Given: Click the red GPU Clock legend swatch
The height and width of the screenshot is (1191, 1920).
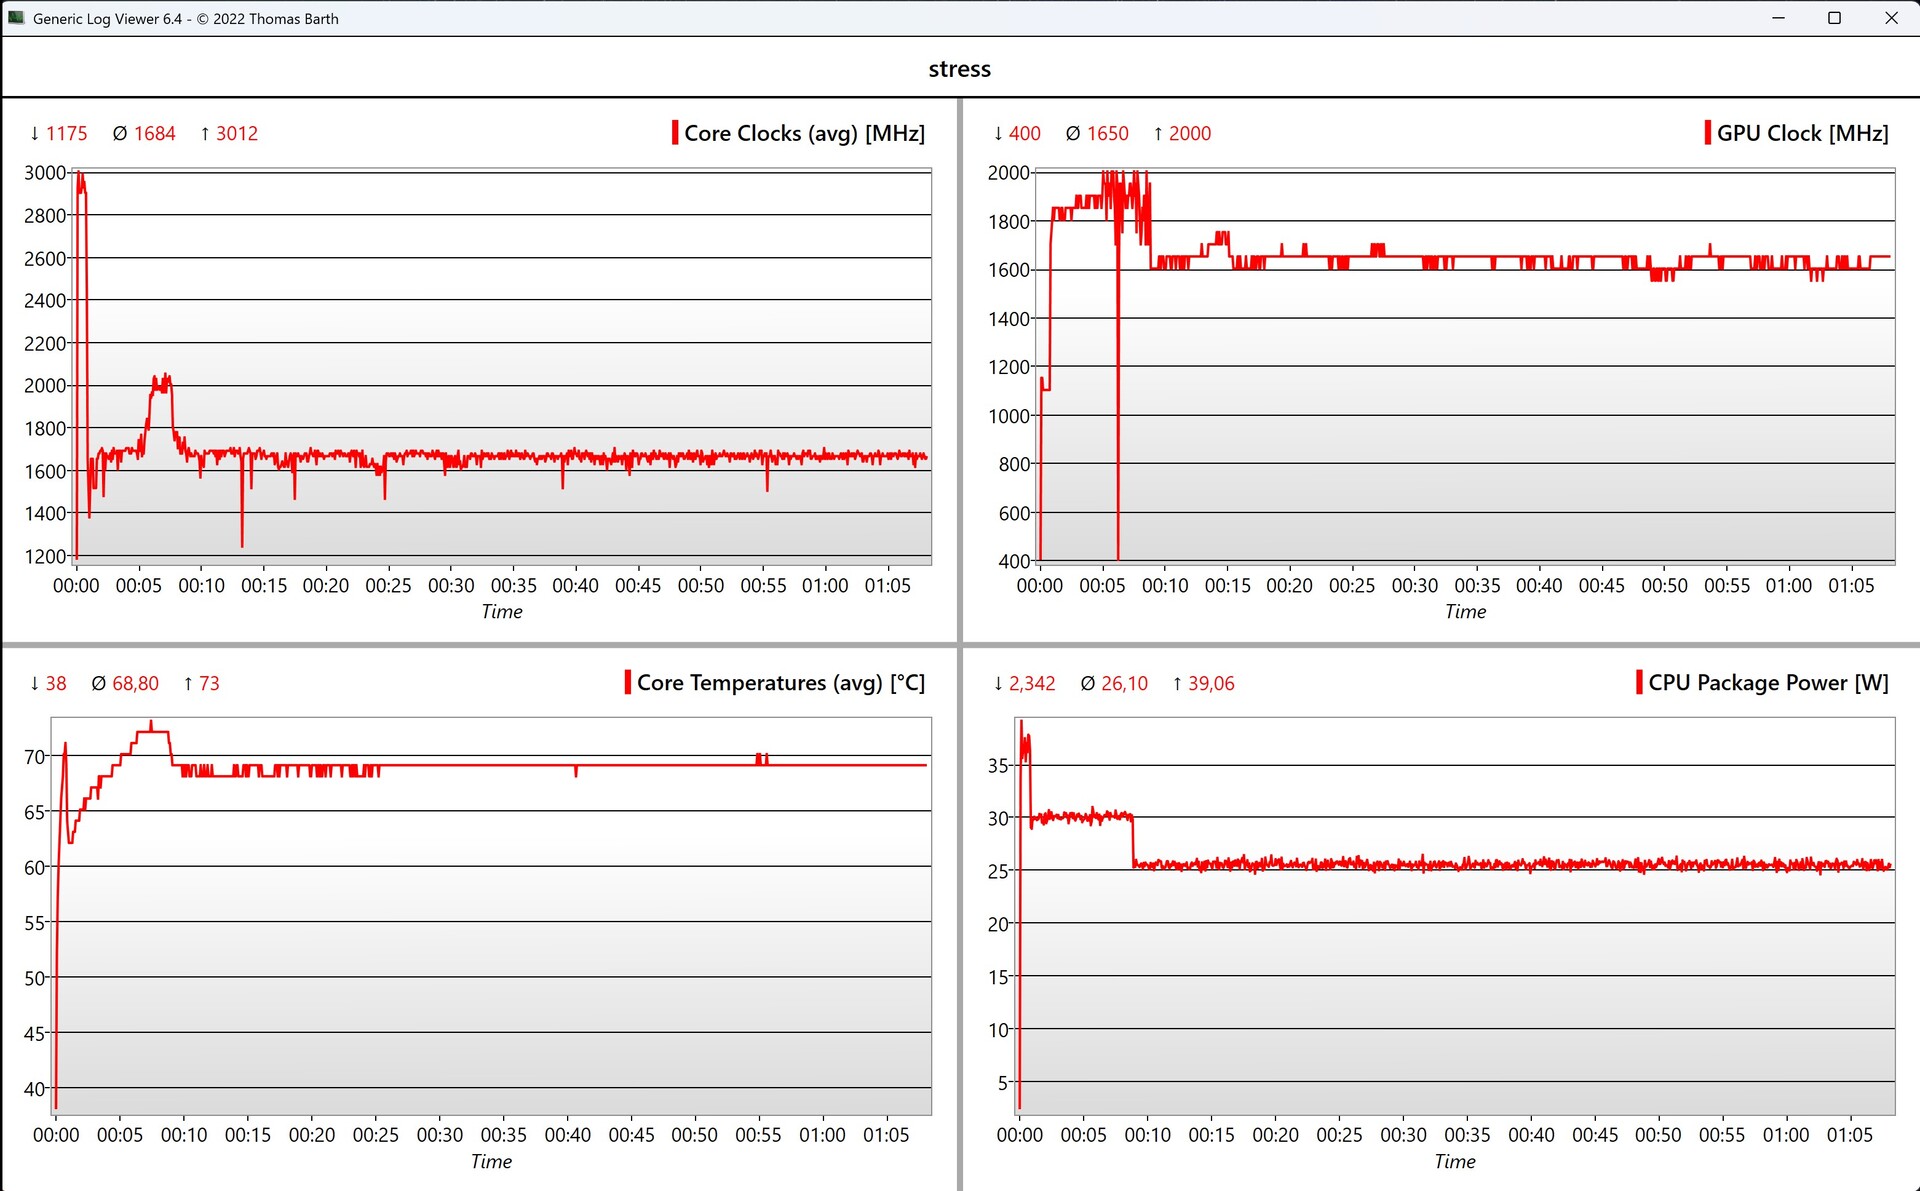Looking at the screenshot, I should tap(1707, 133).
